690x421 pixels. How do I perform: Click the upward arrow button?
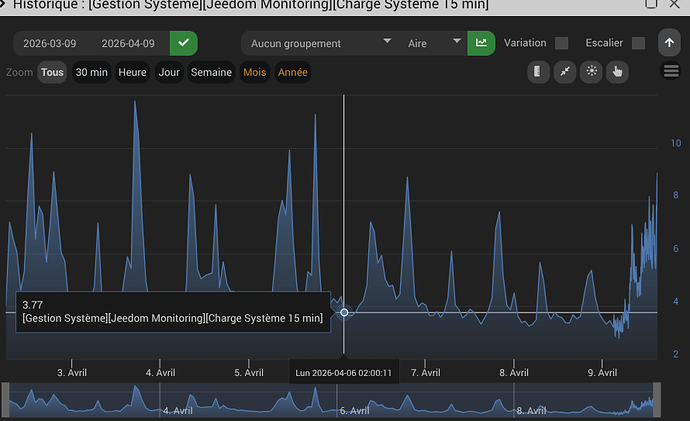tap(669, 43)
